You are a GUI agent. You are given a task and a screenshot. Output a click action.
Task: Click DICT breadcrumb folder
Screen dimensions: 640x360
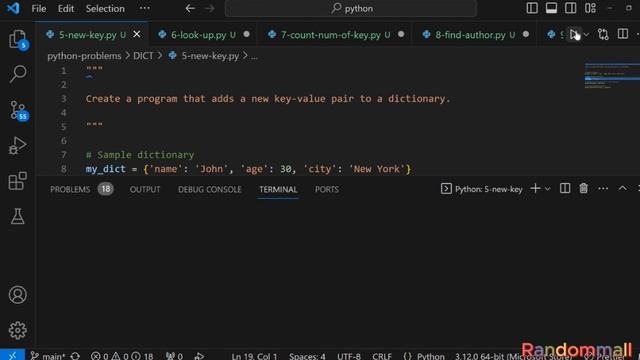(143, 56)
